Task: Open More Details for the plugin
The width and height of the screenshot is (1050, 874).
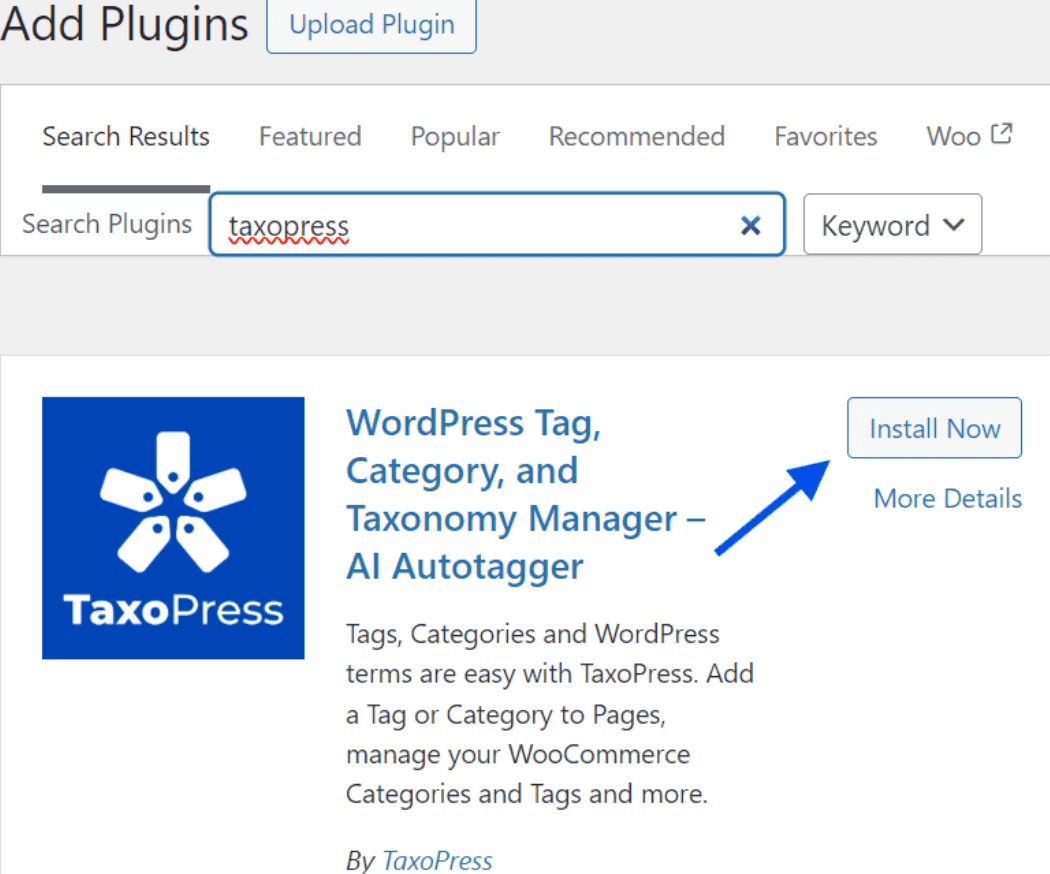Action: click(948, 499)
